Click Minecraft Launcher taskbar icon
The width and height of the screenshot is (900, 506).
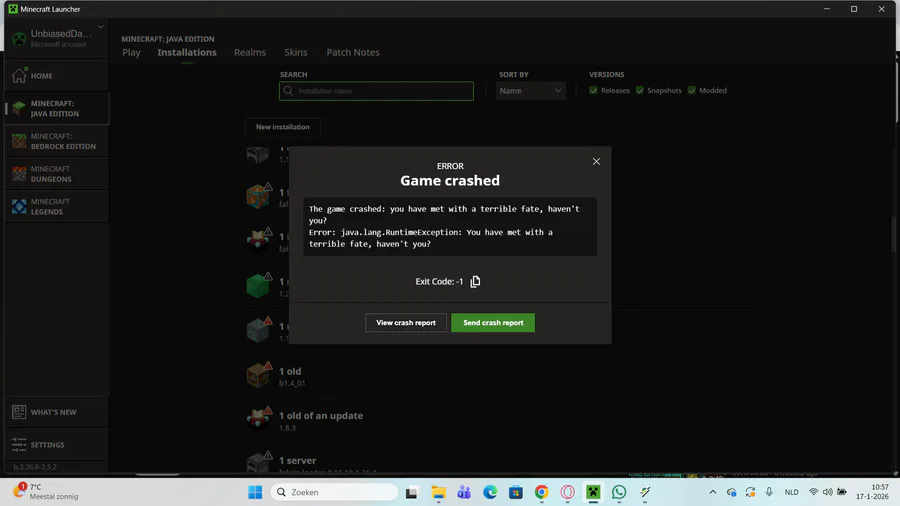coord(593,492)
